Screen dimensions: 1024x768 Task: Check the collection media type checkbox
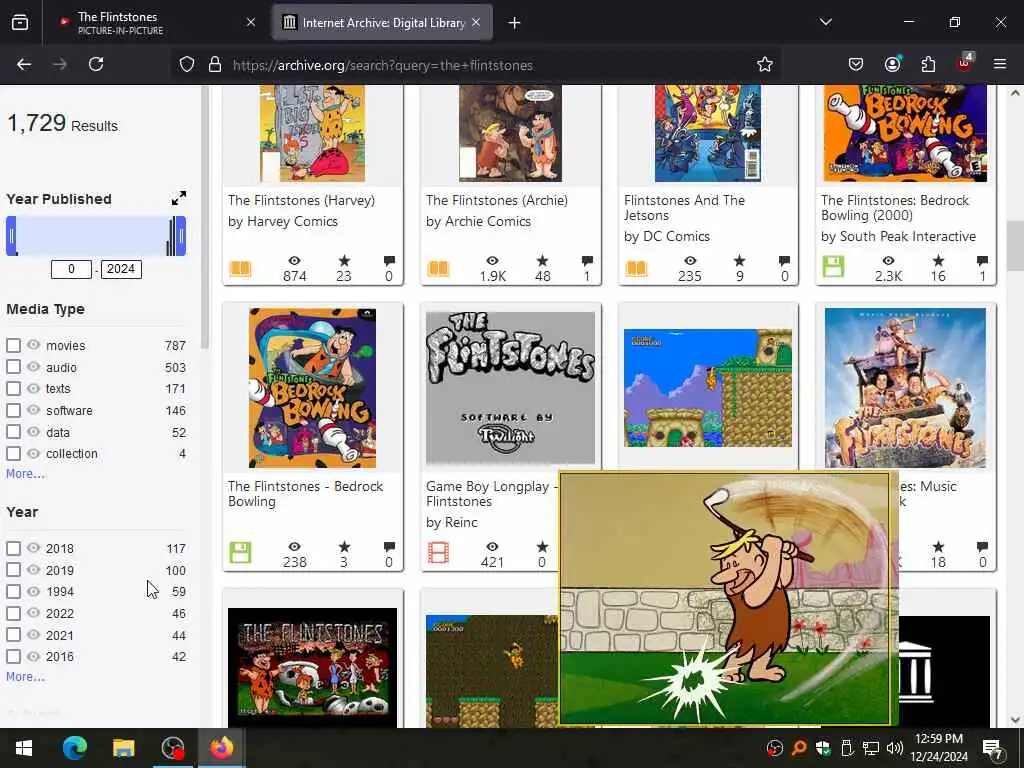pos(13,453)
